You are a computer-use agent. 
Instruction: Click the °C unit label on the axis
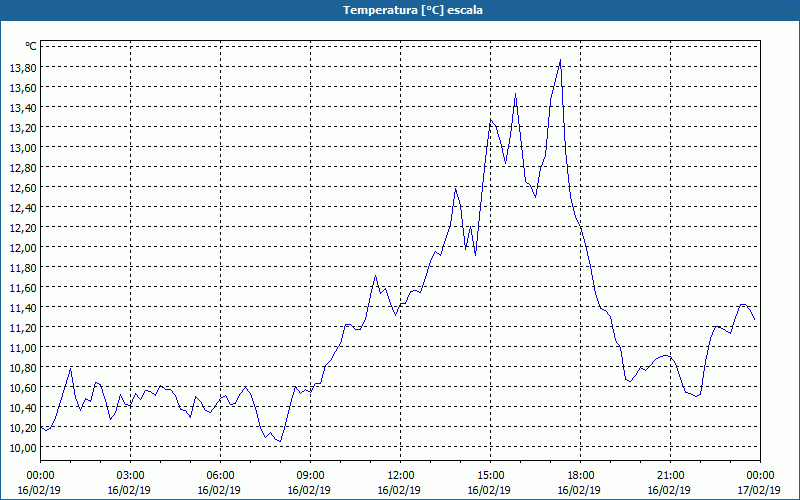click(31, 46)
